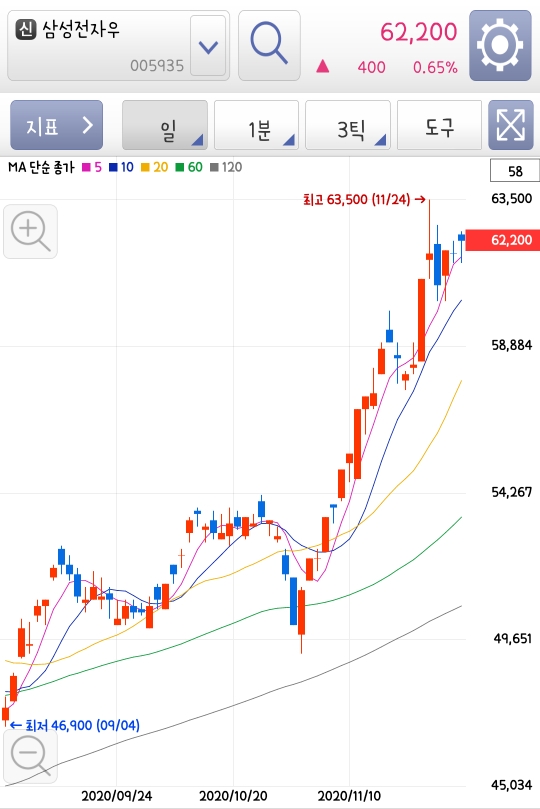Screen dimensions: 540x809
Task: Zoom in on the chart
Action: [x=30, y=231]
